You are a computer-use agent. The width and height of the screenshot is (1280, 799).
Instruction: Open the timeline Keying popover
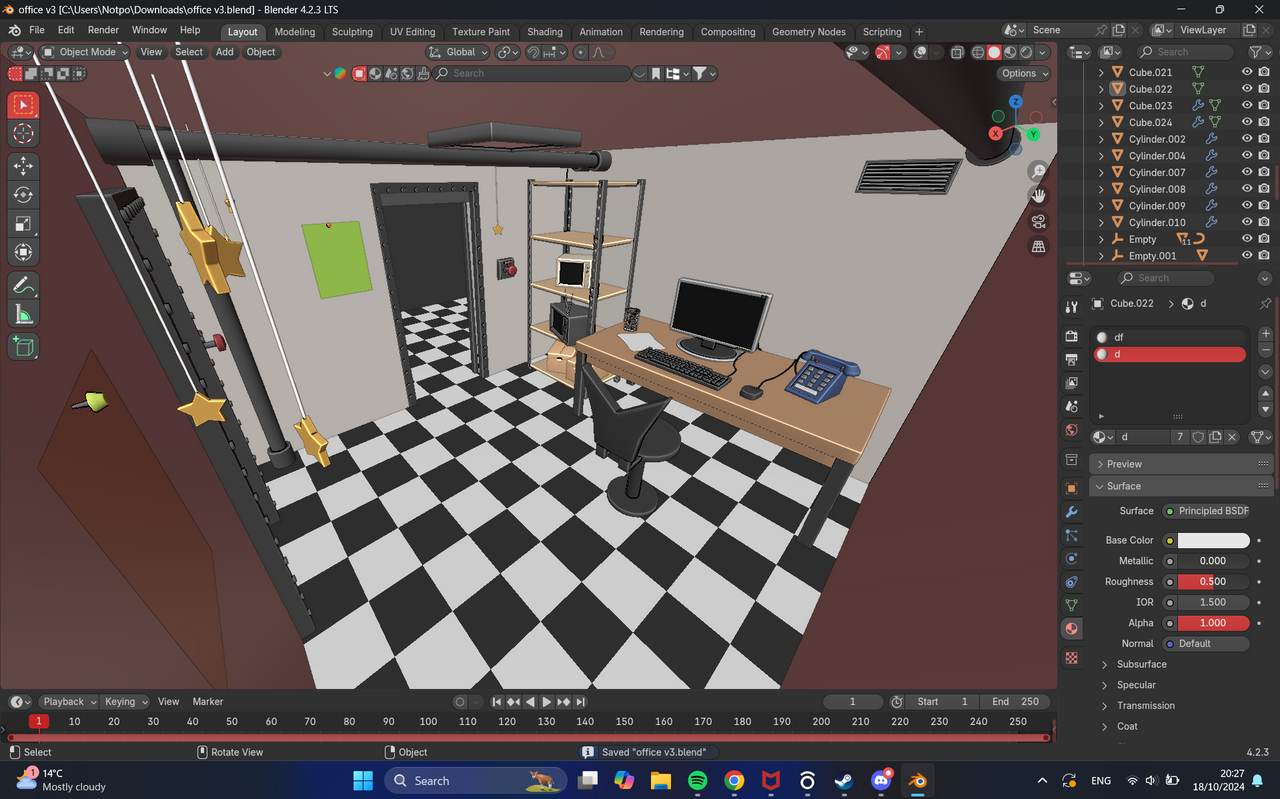coord(126,702)
